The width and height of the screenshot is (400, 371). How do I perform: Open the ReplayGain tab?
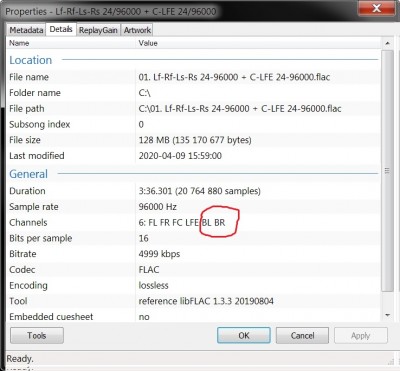point(98,30)
